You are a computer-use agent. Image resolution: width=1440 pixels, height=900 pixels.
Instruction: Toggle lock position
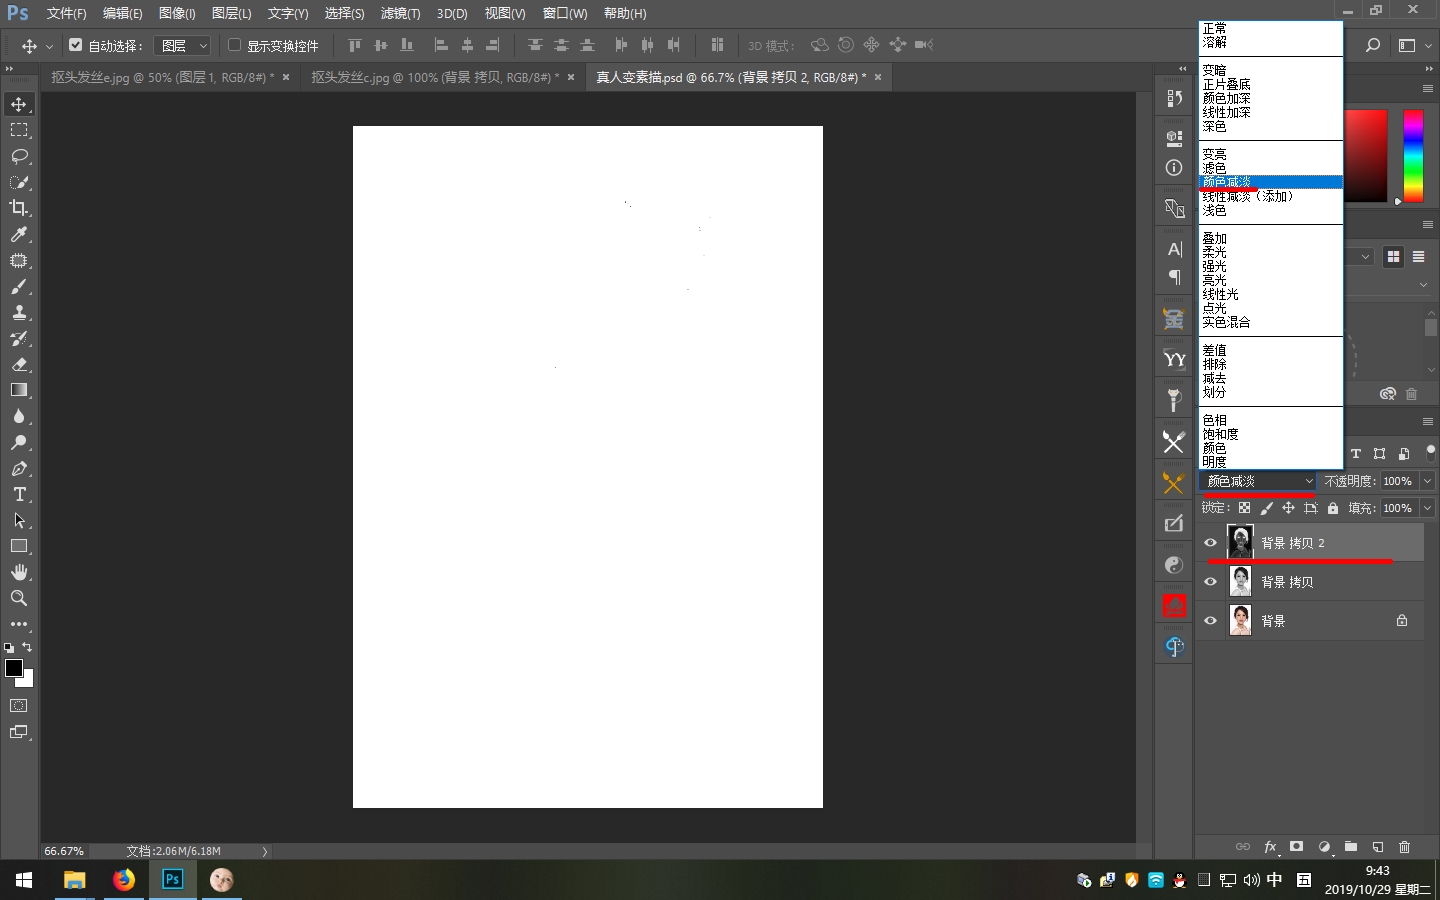pyautogui.click(x=1288, y=508)
